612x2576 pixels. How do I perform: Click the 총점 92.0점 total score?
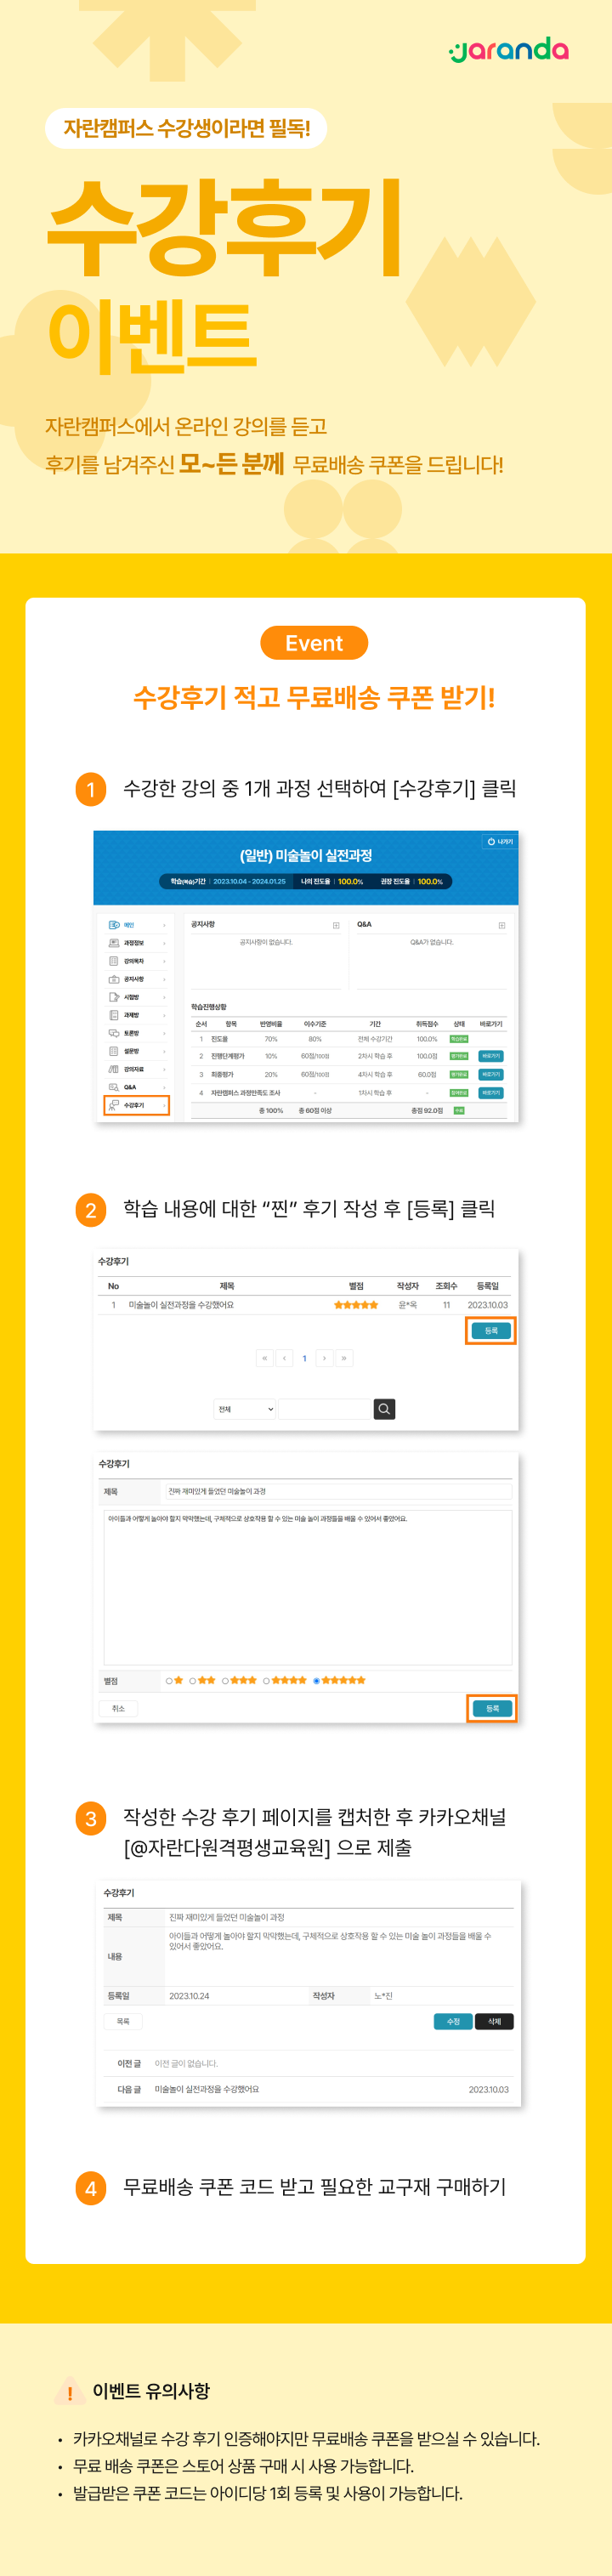coord(427,1110)
